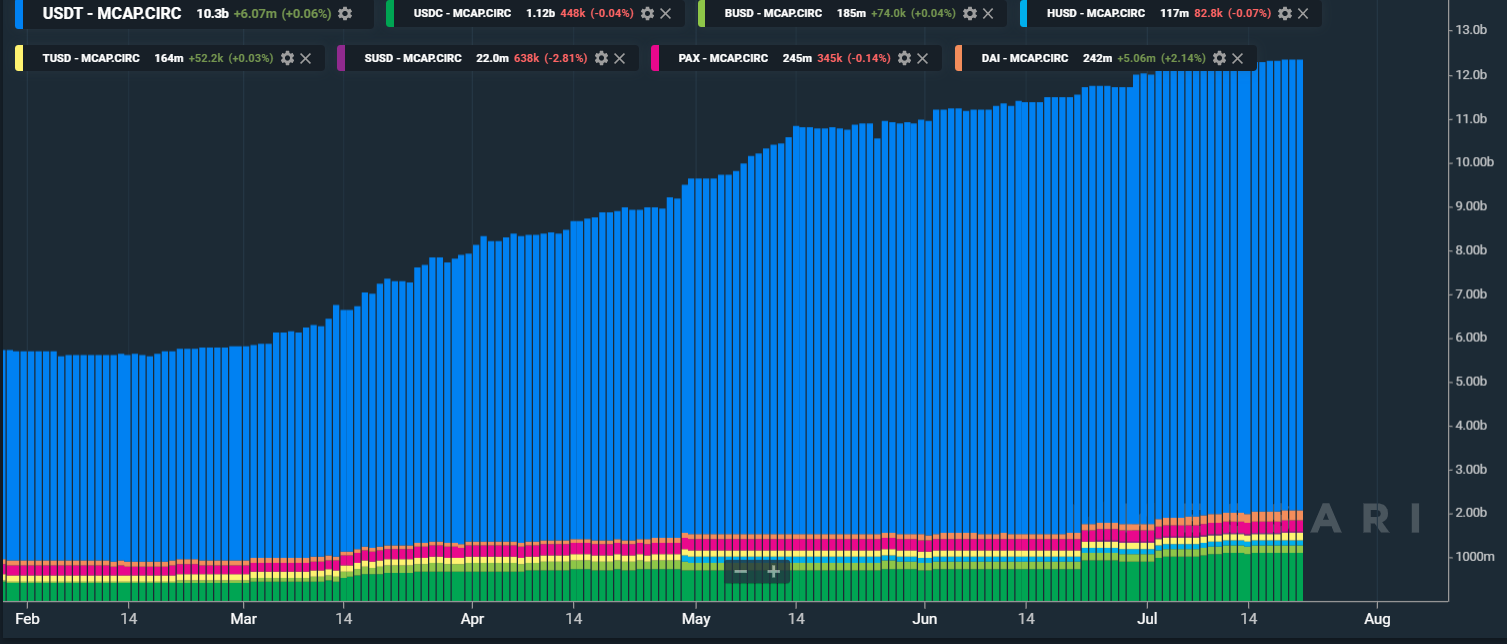Remove DAI series from the chart
Image resolution: width=1507 pixels, height=644 pixels.
(x=1239, y=58)
